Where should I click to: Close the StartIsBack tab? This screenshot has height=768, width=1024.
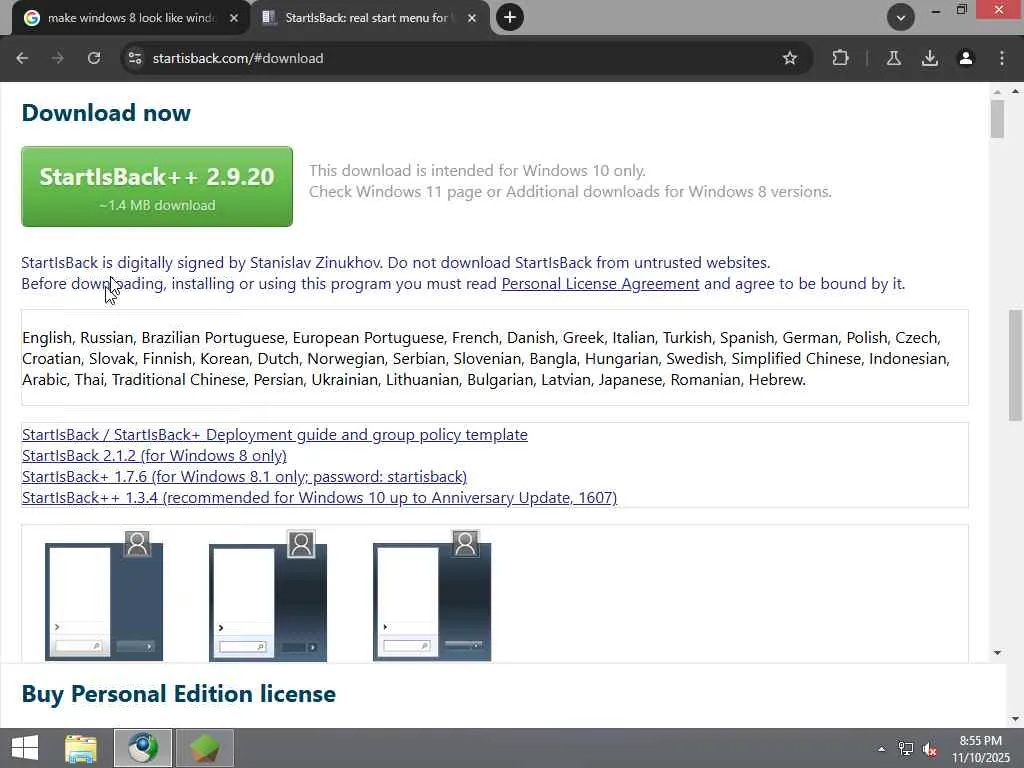coord(472,18)
